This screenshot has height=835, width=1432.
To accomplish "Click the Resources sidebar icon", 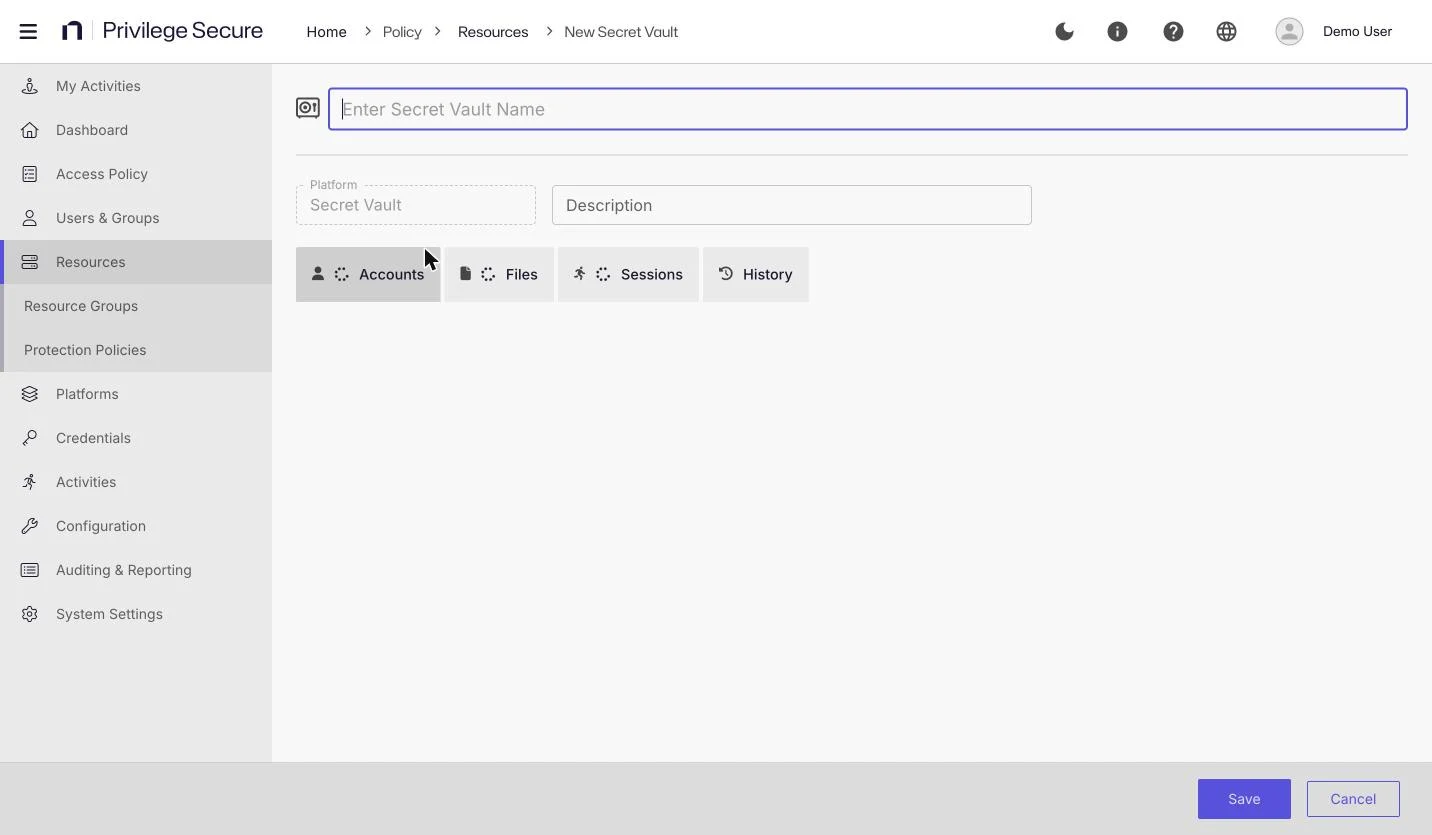I will point(30,262).
